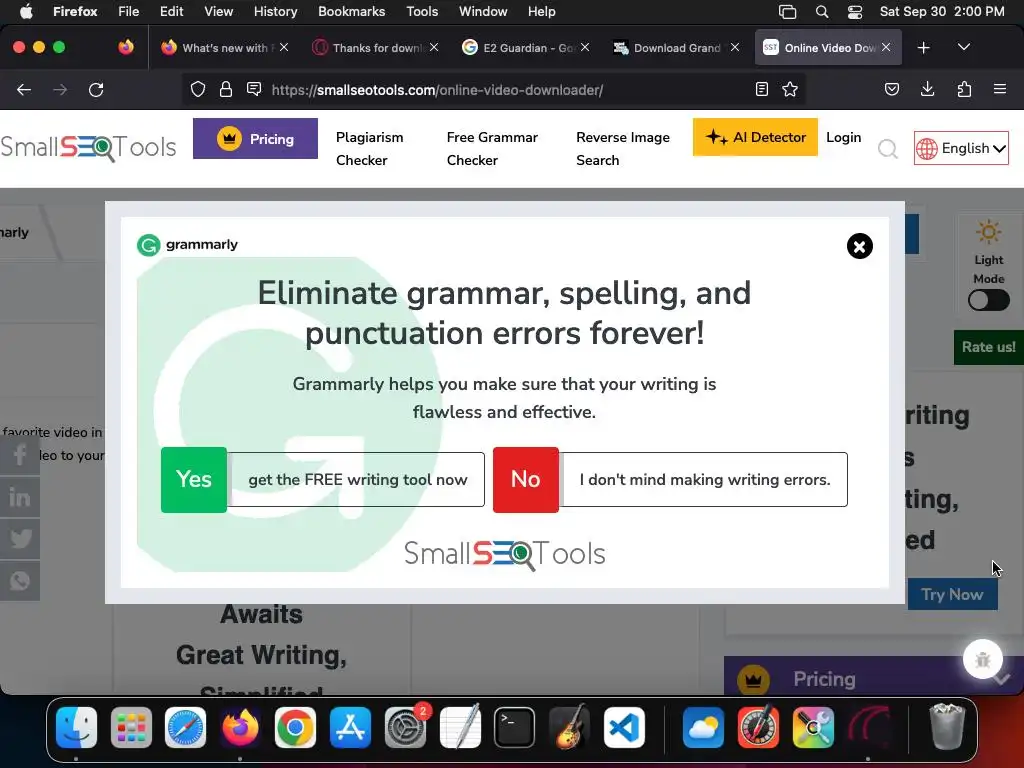Open Visual Studio Code from the Dock
The width and height of the screenshot is (1024, 768).
pyautogui.click(x=624, y=728)
